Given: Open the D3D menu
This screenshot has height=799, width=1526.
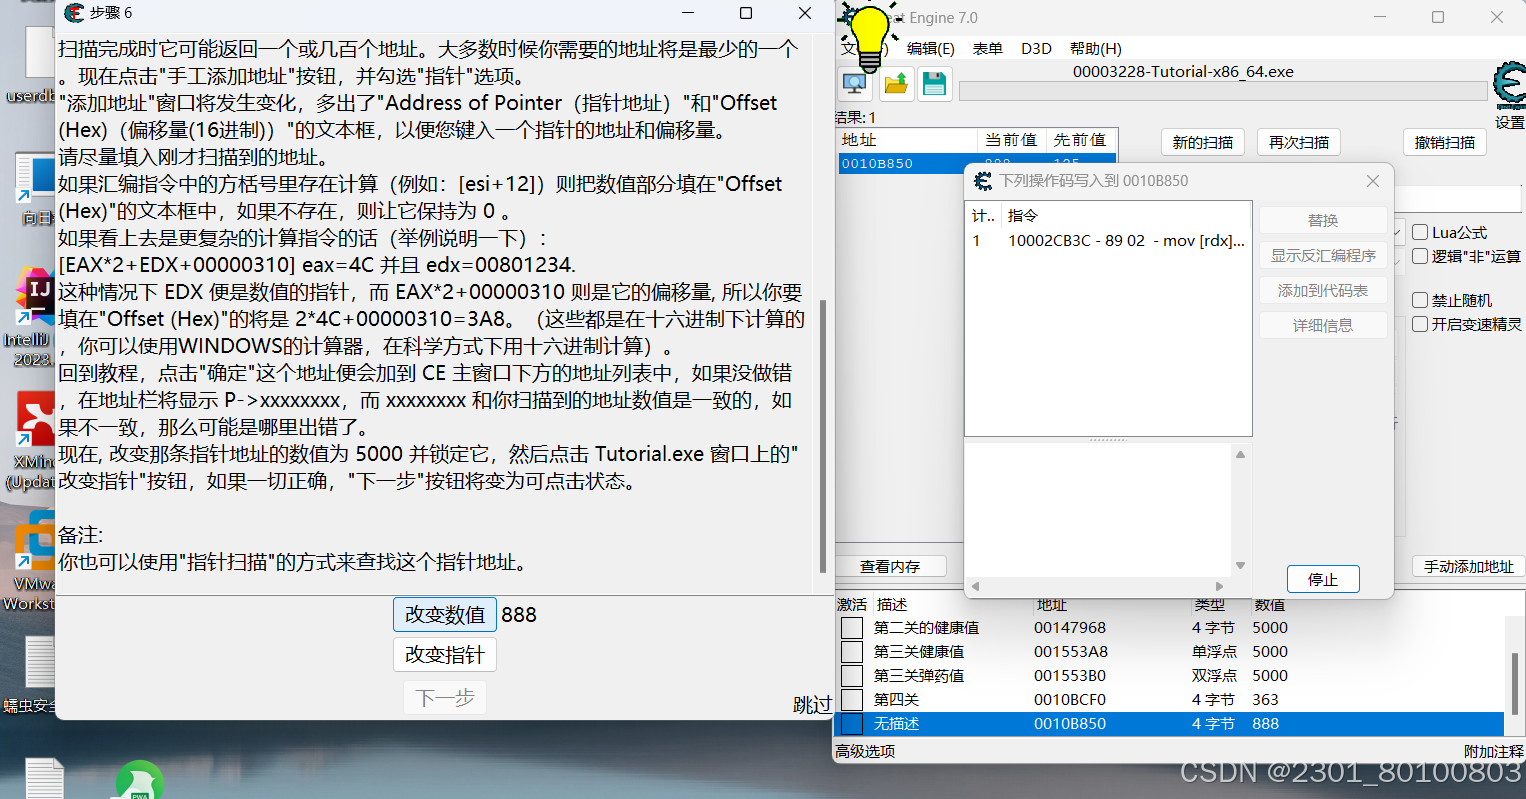Looking at the screenshot, I should tap(1036, 48).
